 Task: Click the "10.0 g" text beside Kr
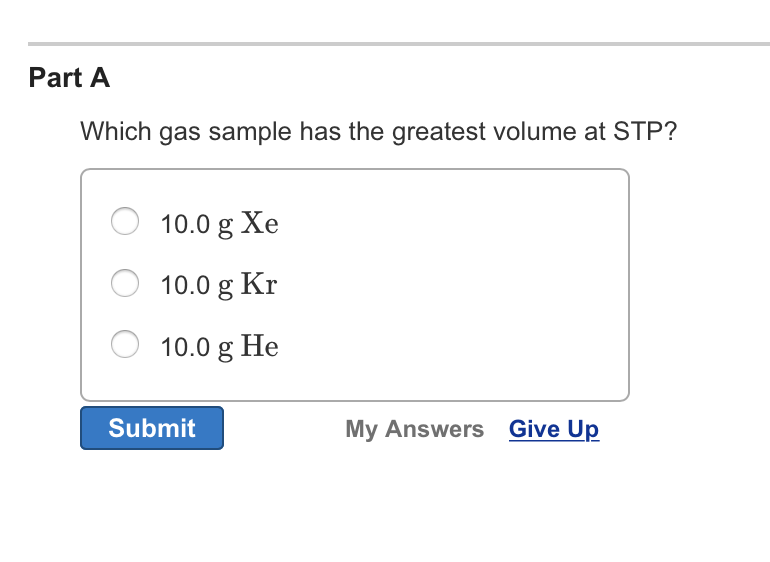click(196, 286)
